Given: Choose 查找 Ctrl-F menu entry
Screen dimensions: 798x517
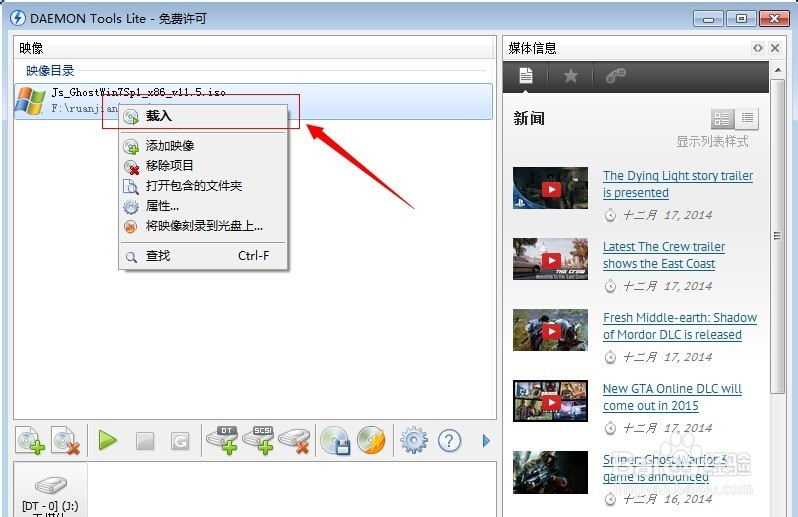Looking at the screenshot, I should point(203,256).
